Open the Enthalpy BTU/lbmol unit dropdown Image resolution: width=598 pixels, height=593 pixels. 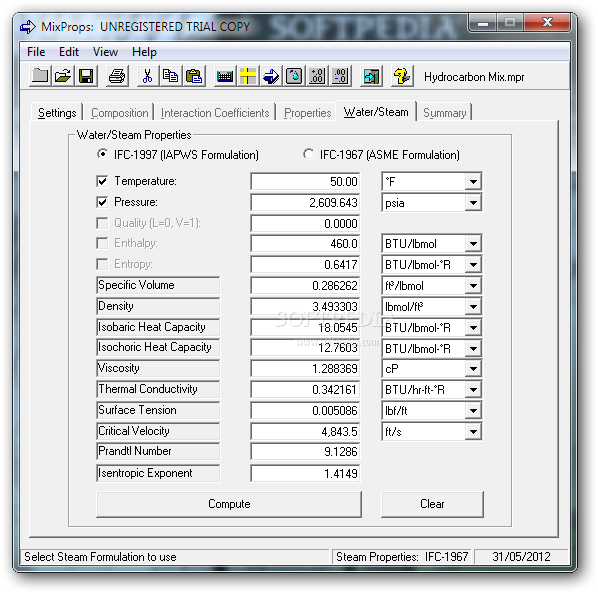click(x=473, y=244)
